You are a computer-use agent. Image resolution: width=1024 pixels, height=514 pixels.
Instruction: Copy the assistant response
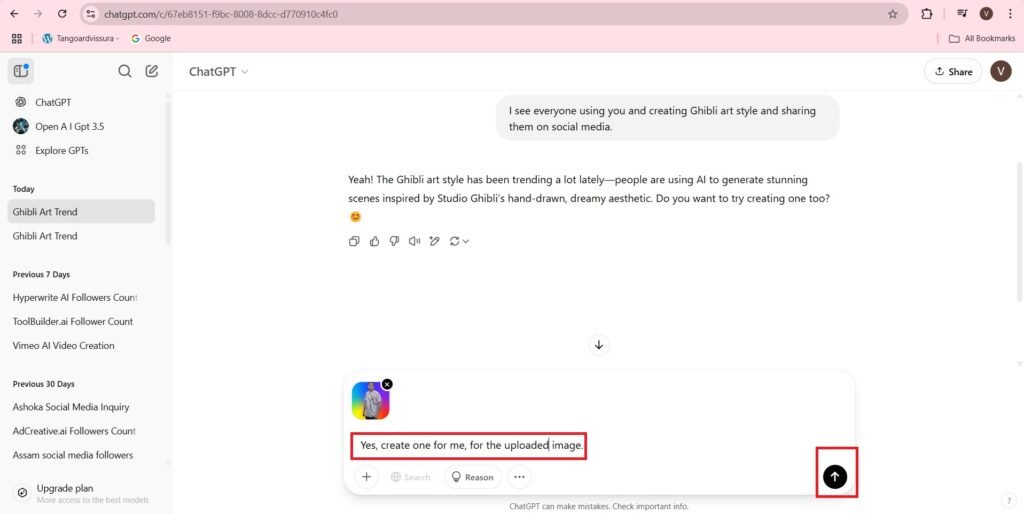354,241
